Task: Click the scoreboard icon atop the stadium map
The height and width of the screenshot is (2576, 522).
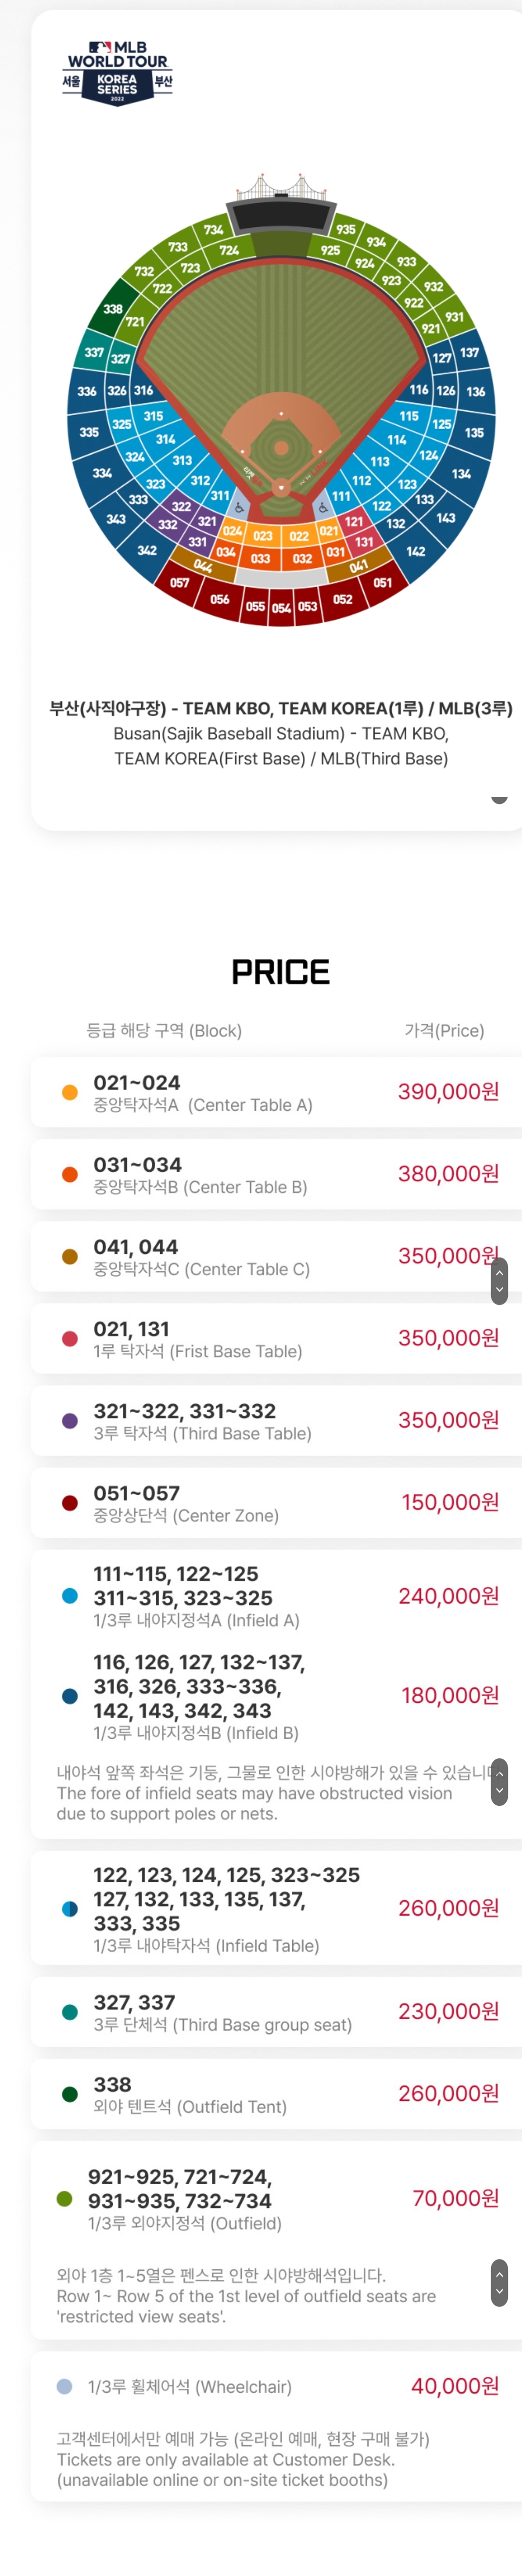Action: (x=281, y=213)
